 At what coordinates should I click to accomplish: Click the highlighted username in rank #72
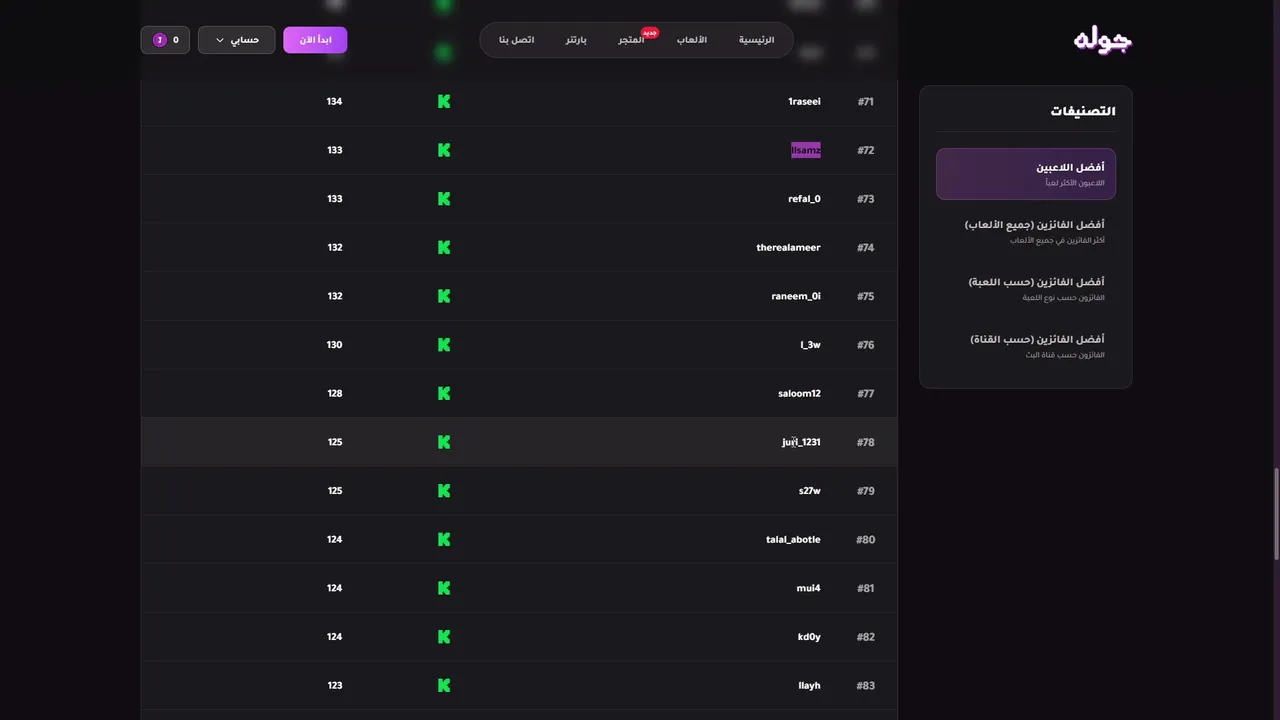point(806,151)
